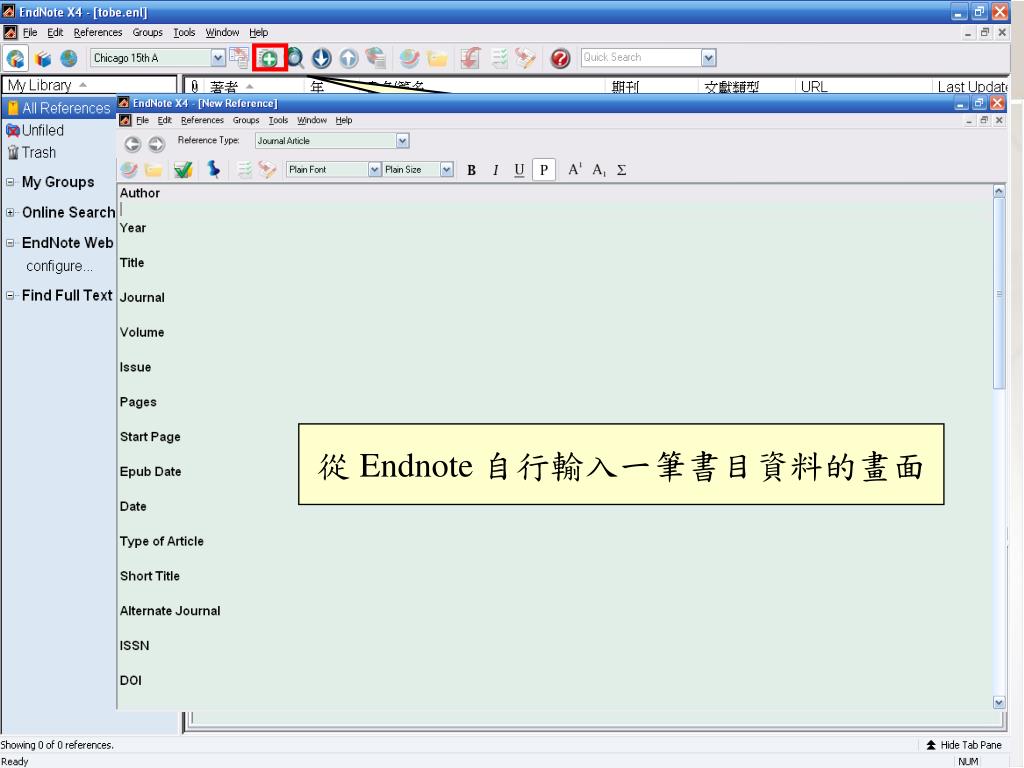This screenshot has height=768, width=1024.
Task: Sort by My Library header
Action: [89, 86]
